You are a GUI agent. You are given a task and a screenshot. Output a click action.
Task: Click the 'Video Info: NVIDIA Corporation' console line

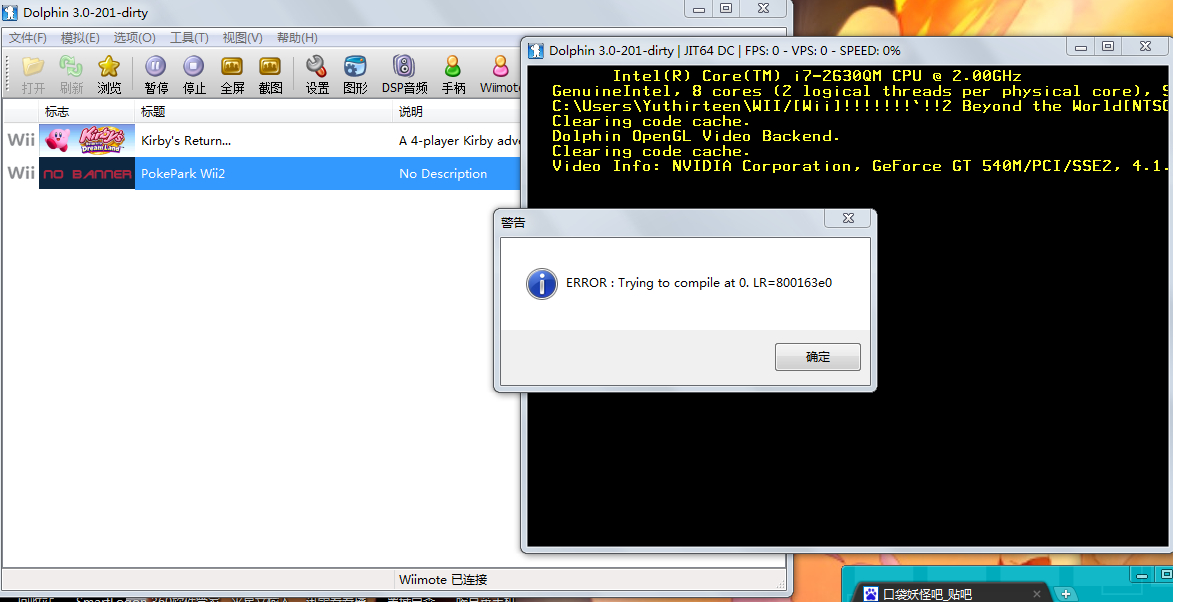coord(859,167)
